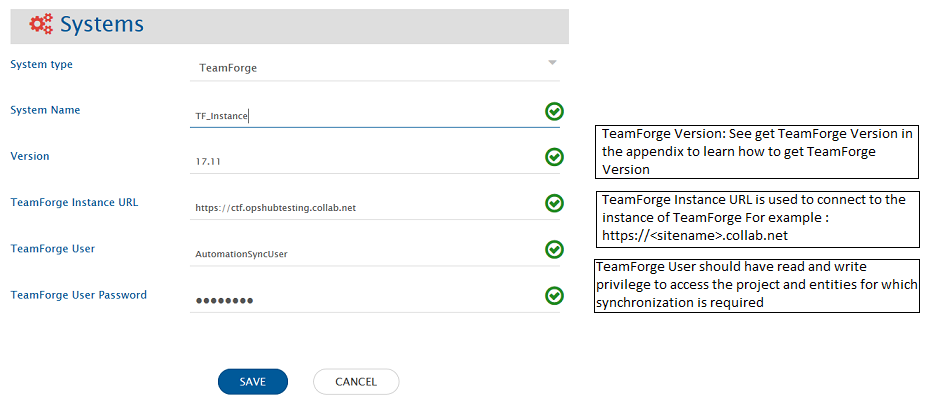The height and width of the screenshot is (403, 930).
Task: Click the TeamForge Version help note
Action: pos(756,151)
